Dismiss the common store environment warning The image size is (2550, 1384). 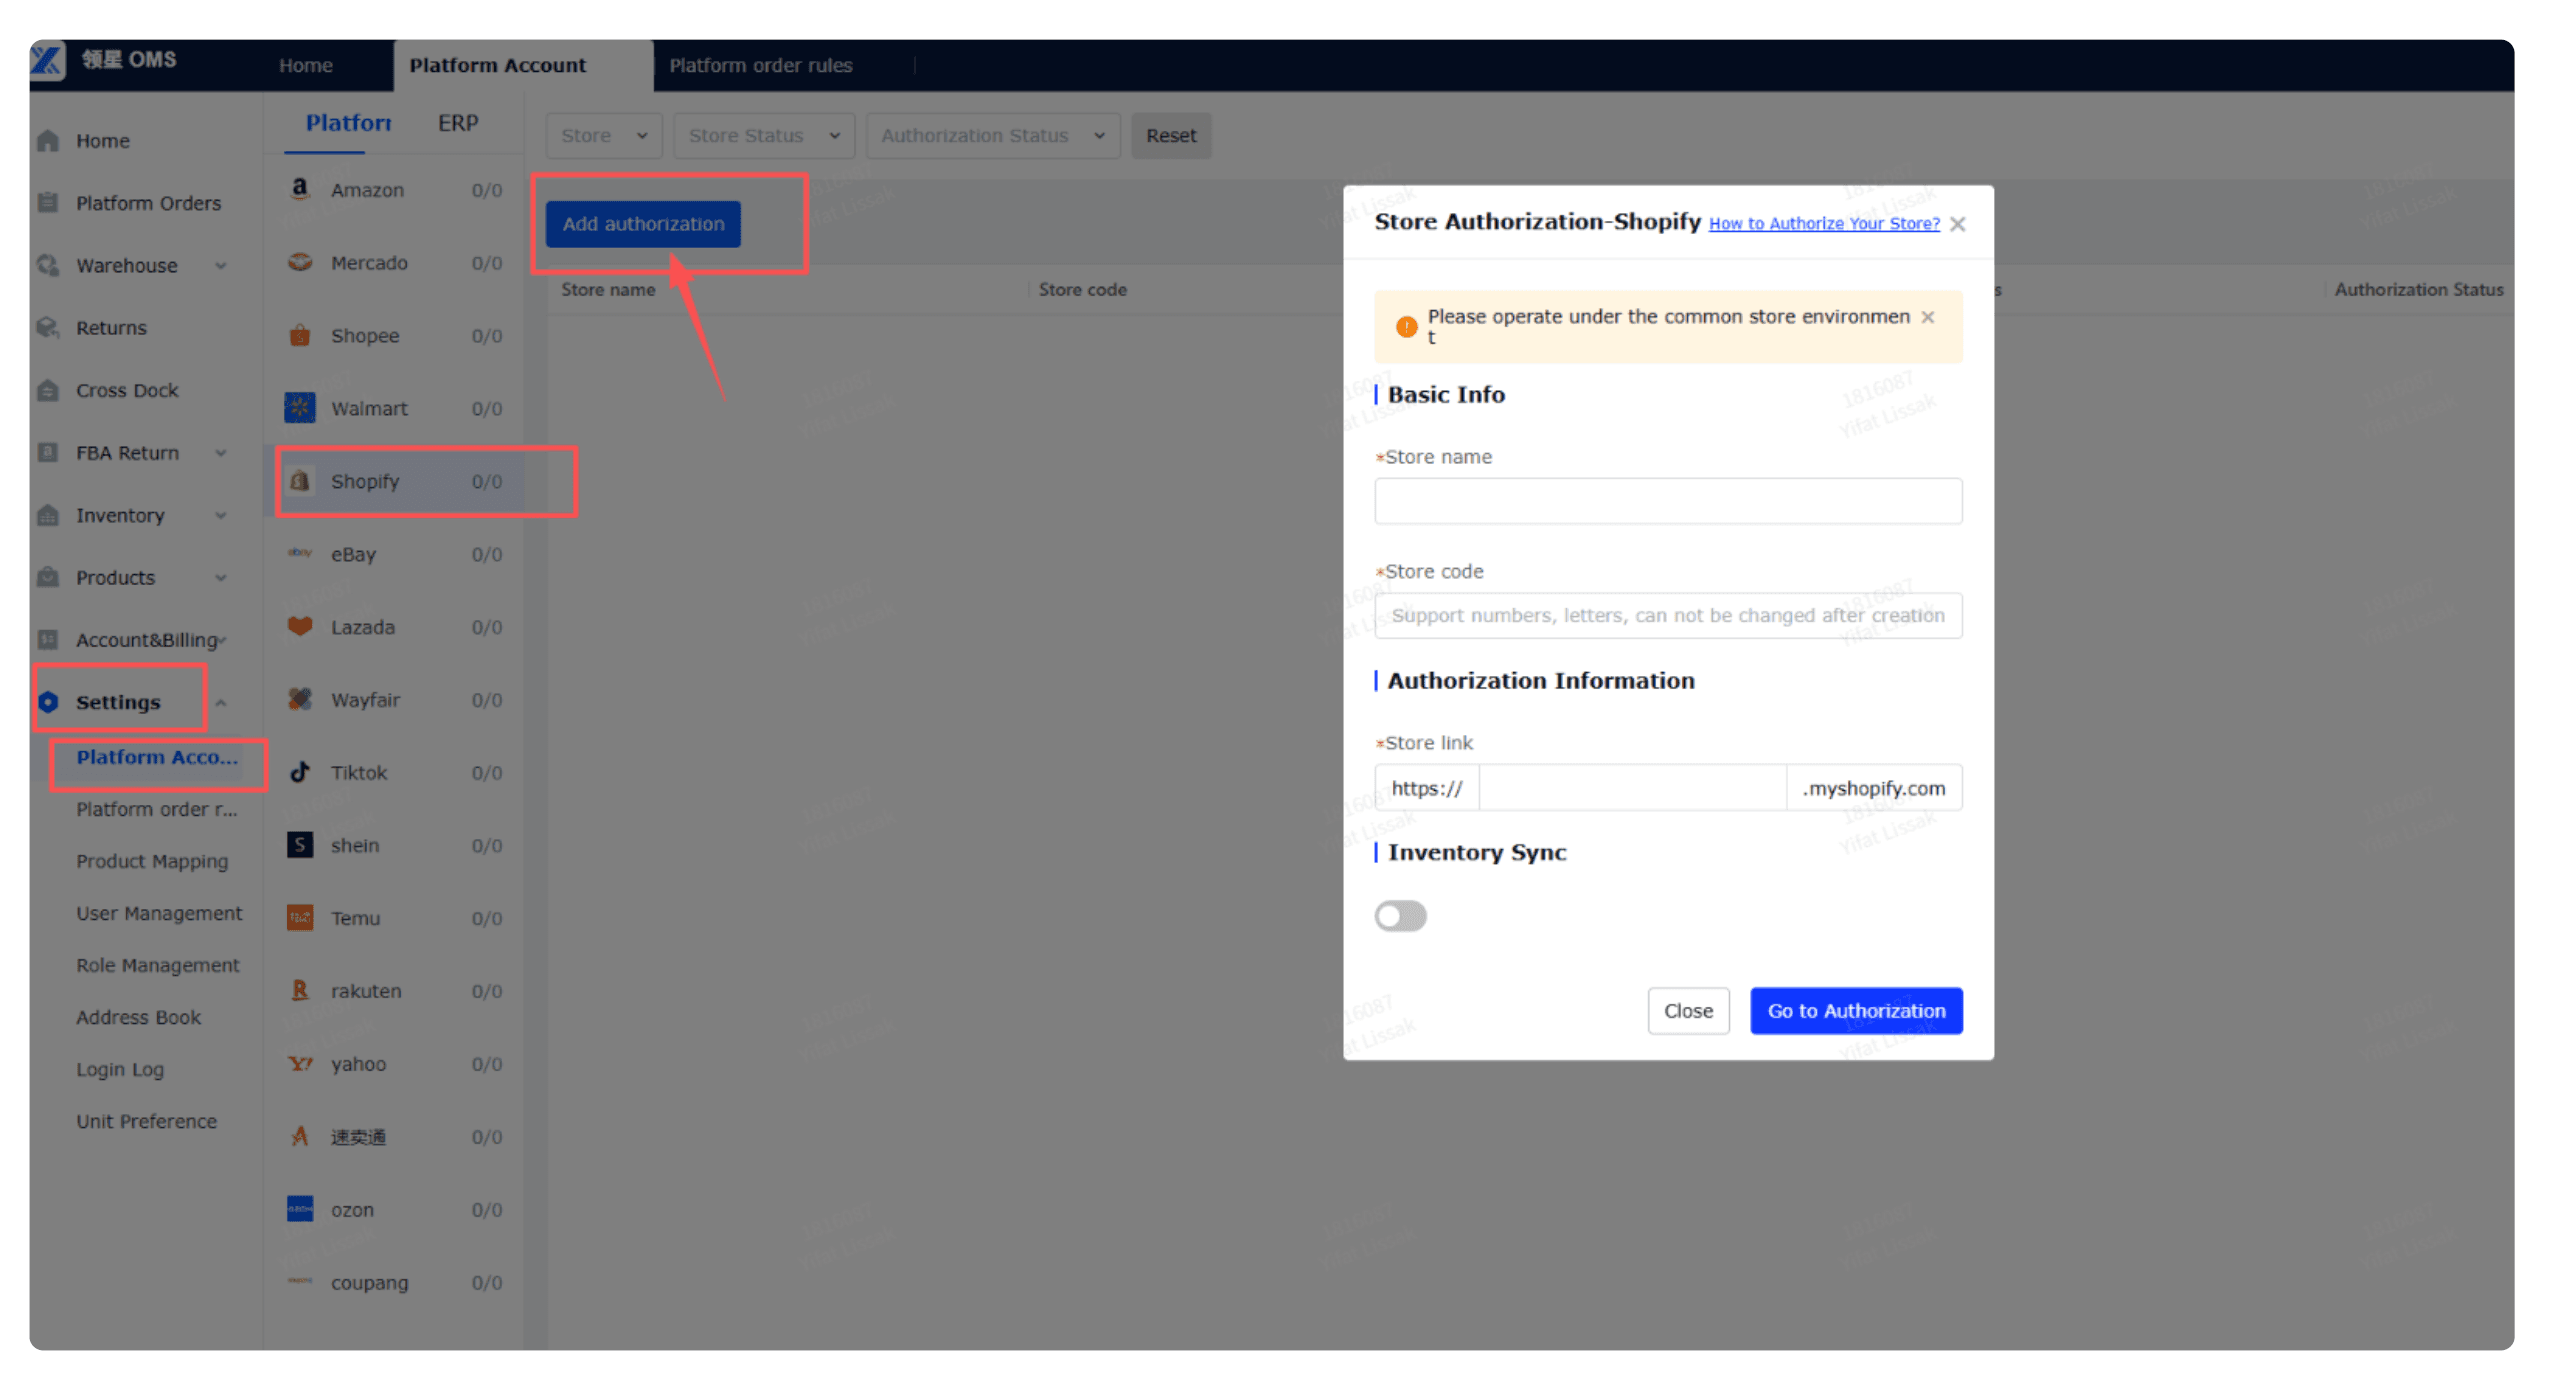[1927, 317]
